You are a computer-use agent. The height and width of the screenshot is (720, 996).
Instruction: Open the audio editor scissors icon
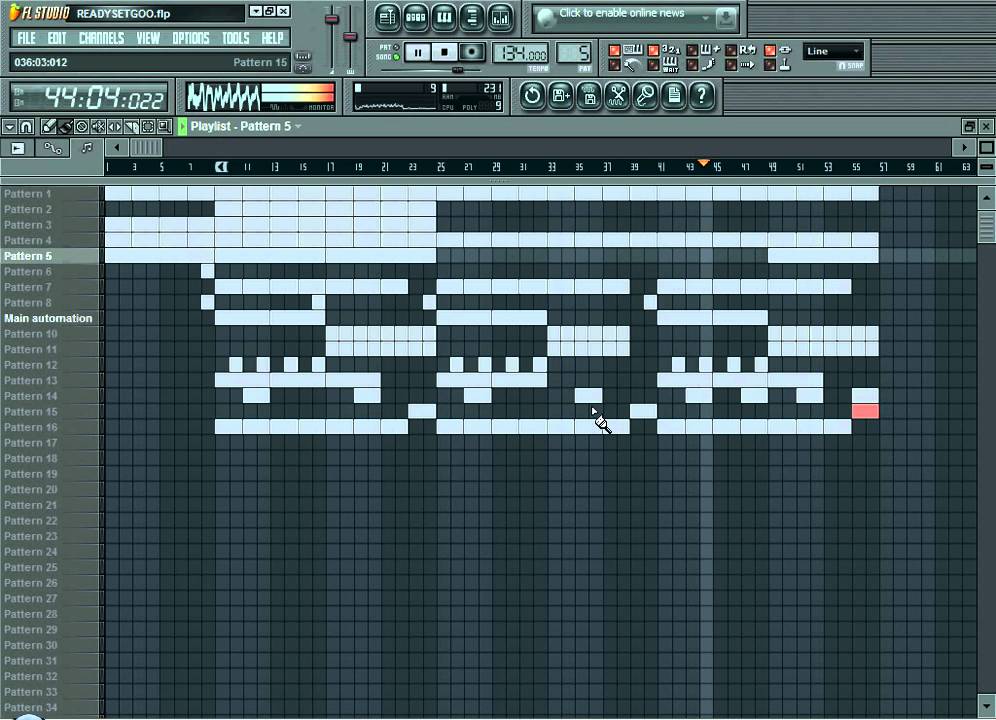[x=617, y=96]
